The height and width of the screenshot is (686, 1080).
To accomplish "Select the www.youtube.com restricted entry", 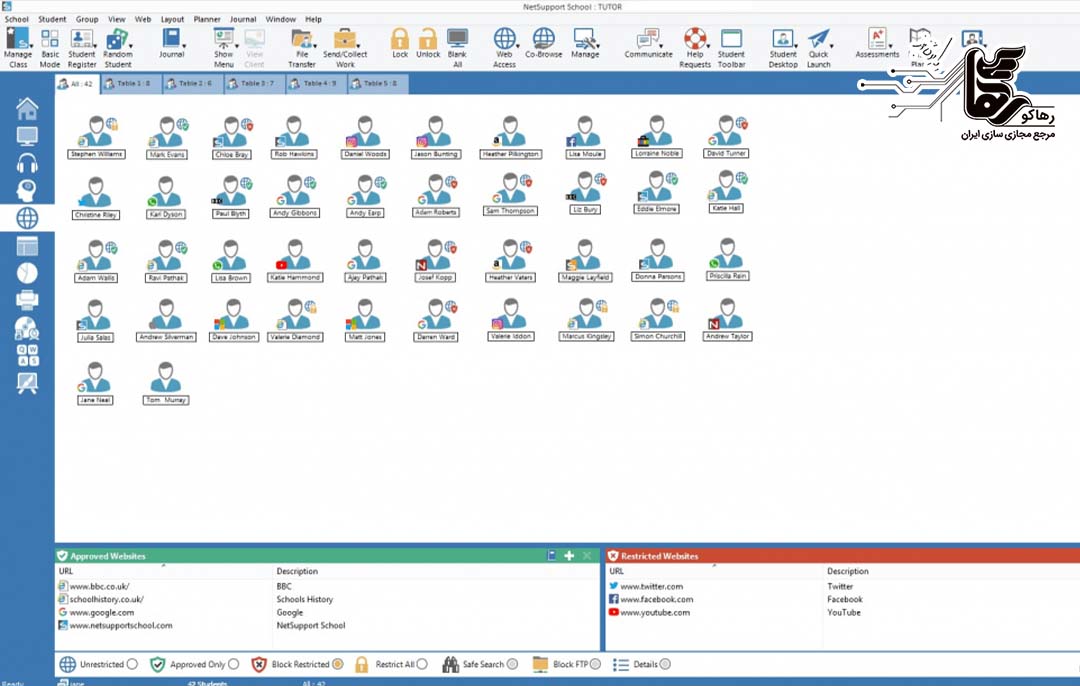I will click(654, 612).
